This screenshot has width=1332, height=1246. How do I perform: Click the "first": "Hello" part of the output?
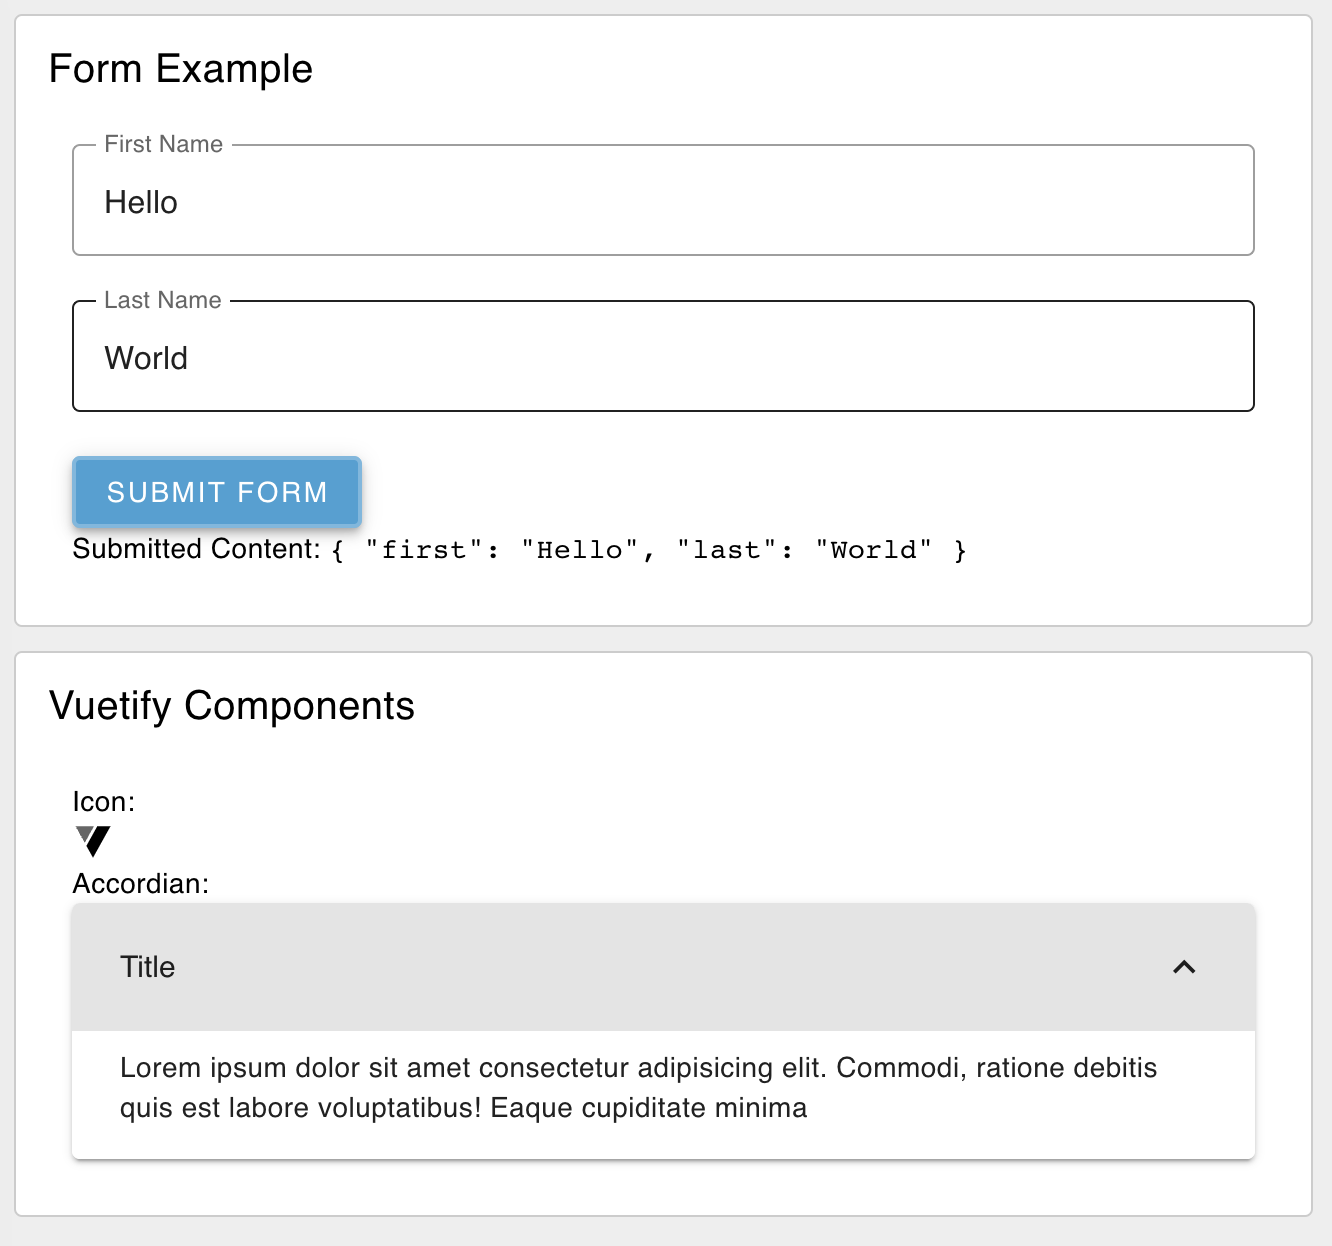point(502,550)
